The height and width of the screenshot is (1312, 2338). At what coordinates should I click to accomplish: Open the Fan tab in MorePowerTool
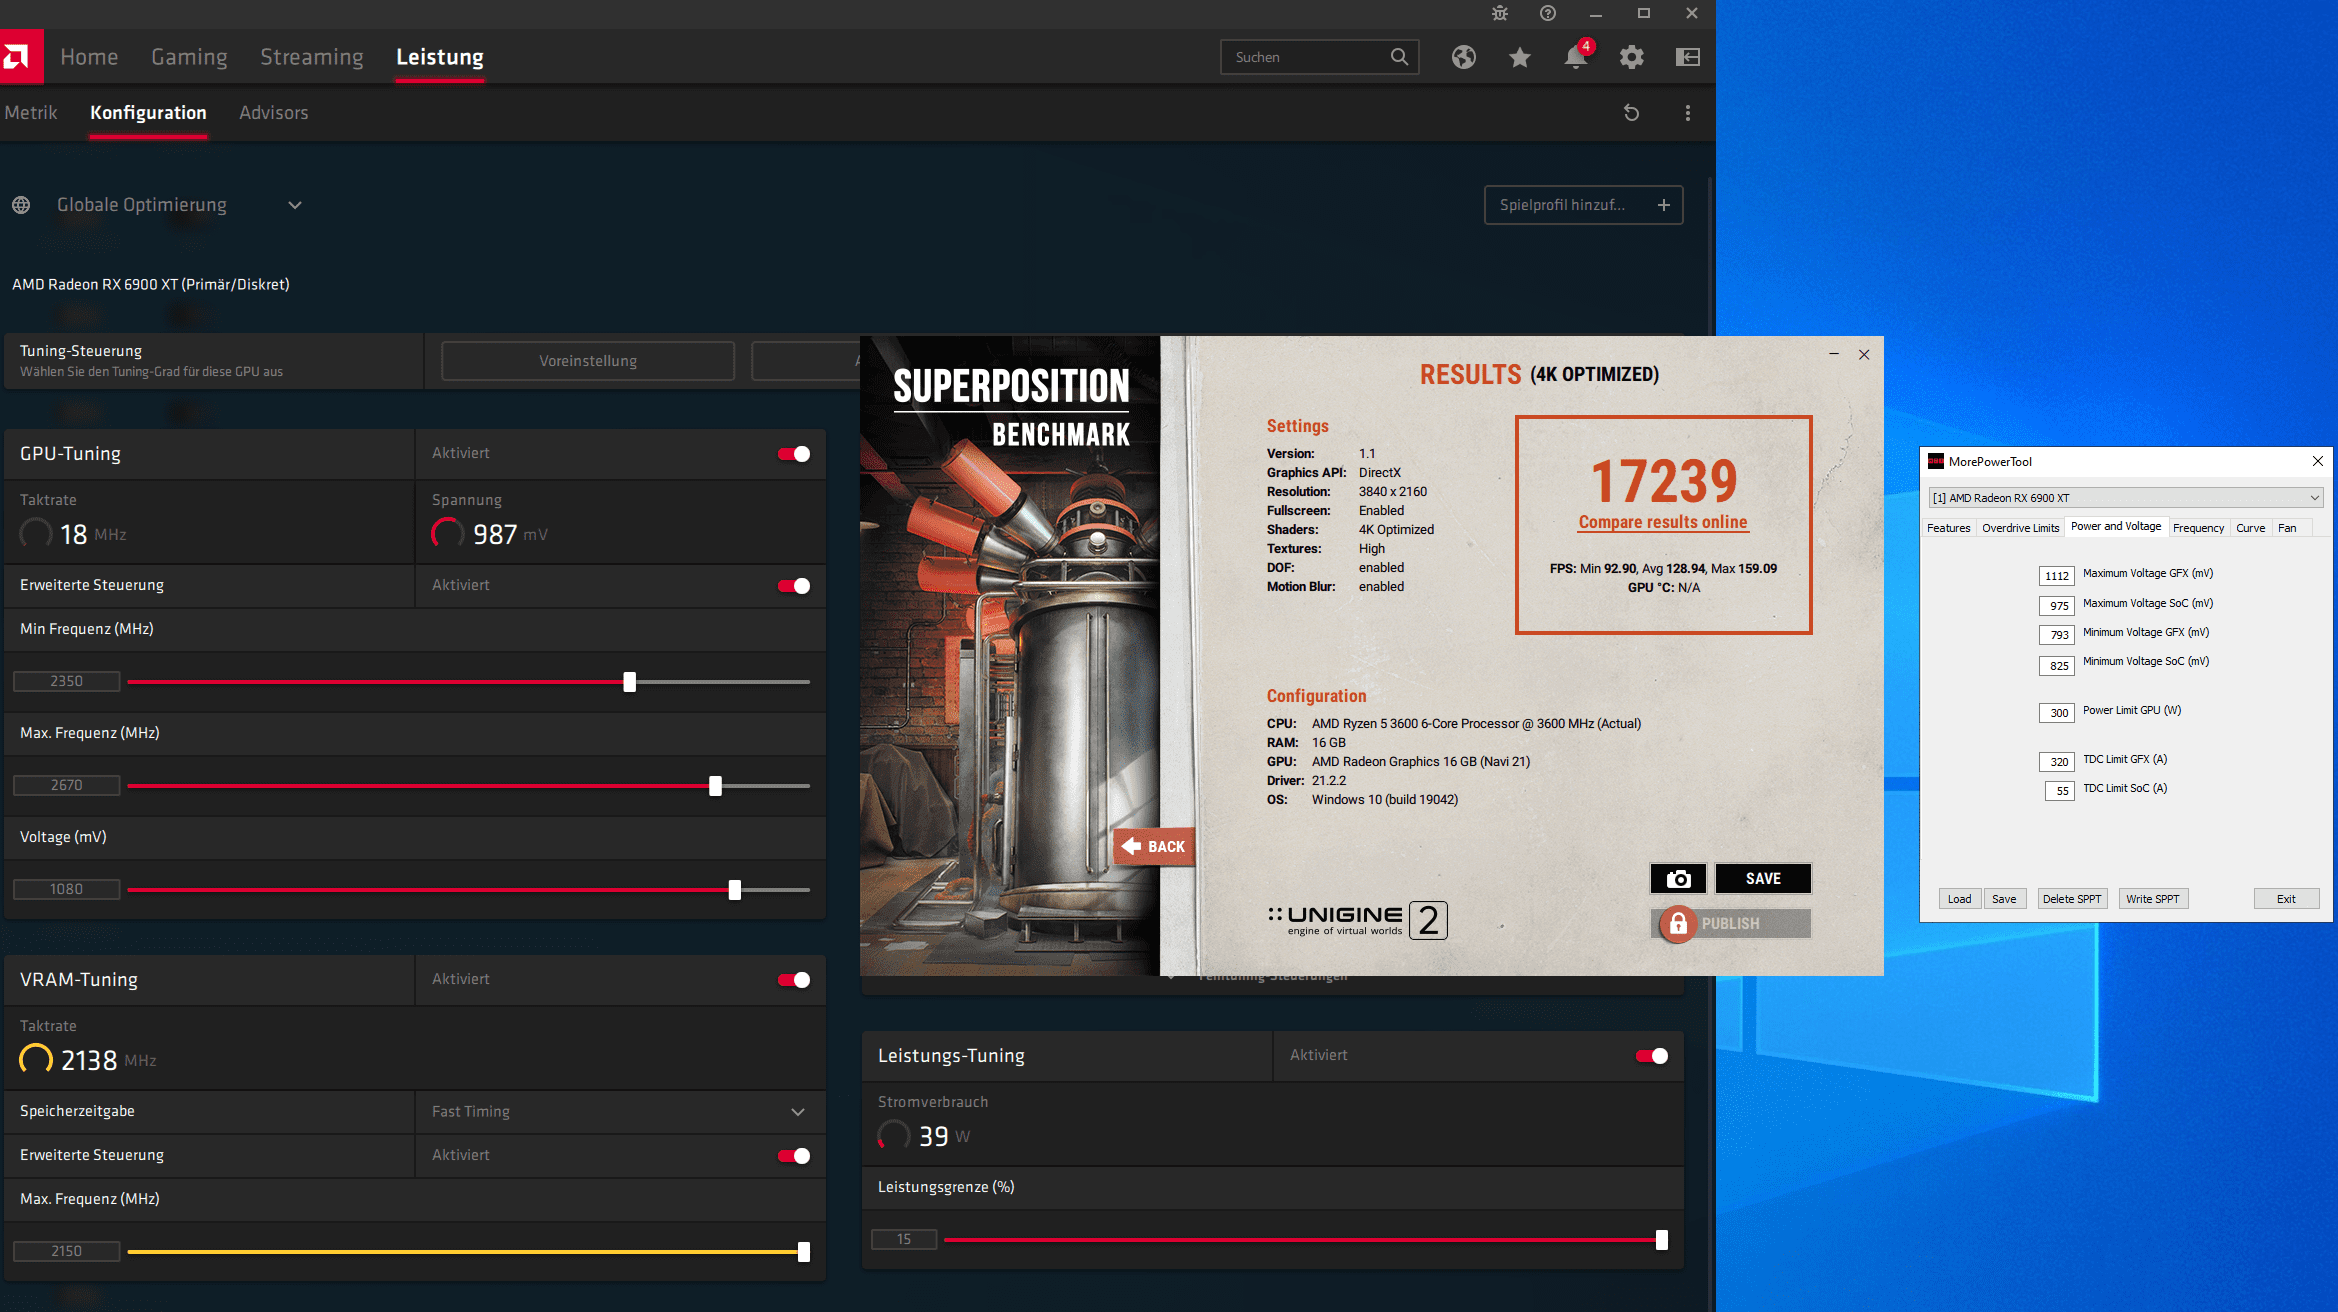point(2287,528)
